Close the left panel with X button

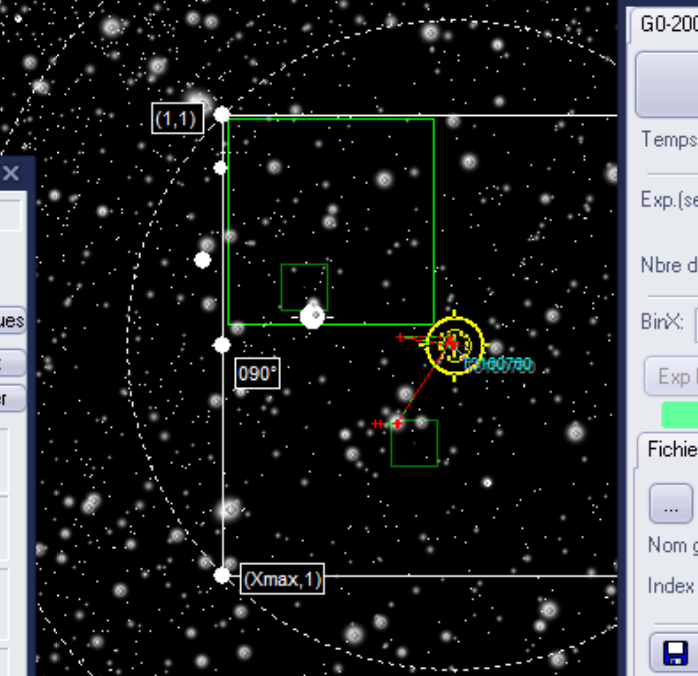click(x=11, y=174)
